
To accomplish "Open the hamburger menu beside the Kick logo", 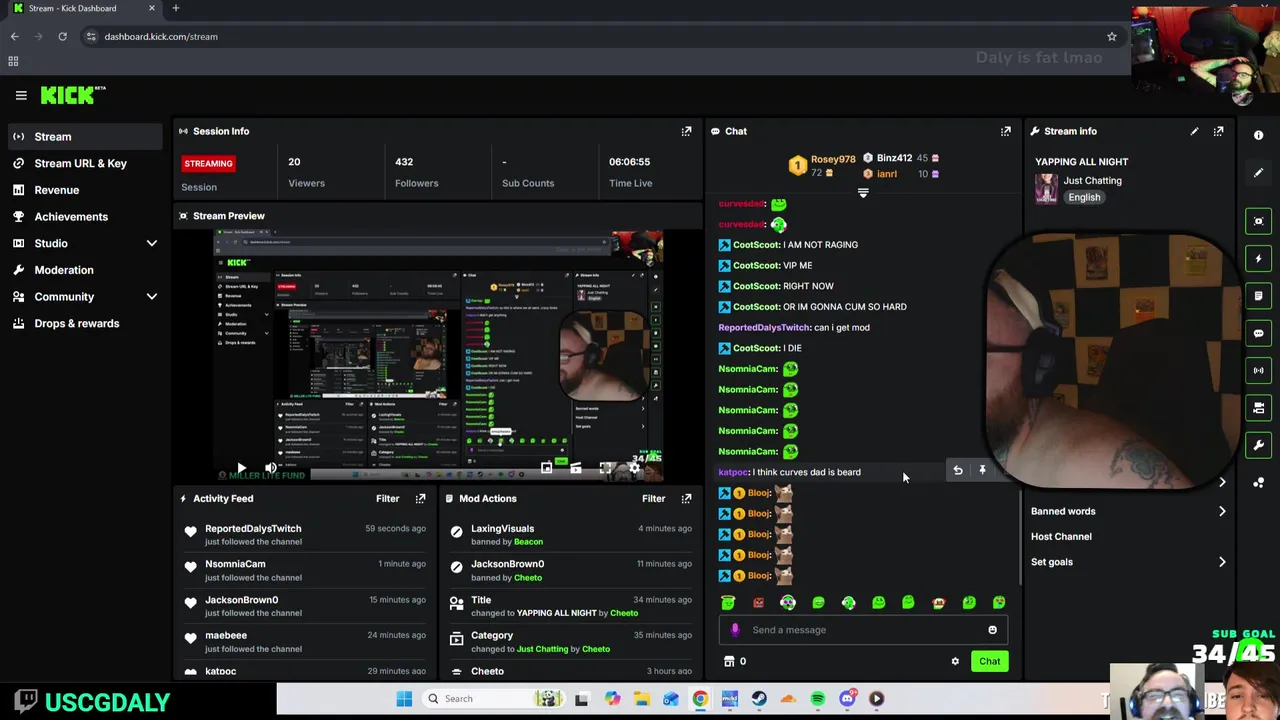I will [21, 95].
